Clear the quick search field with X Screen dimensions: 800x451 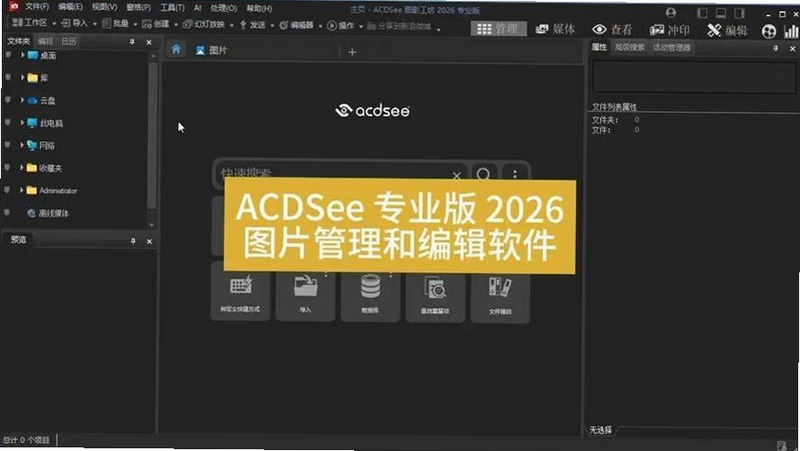pos(457,176)
